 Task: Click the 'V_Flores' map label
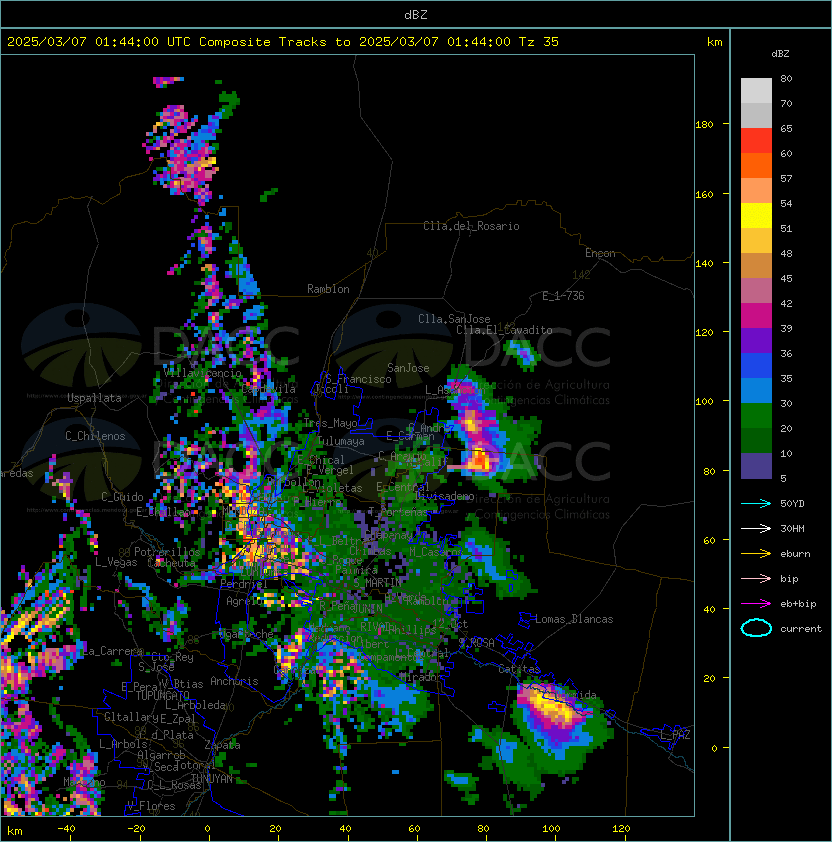(x=151, y=806)
